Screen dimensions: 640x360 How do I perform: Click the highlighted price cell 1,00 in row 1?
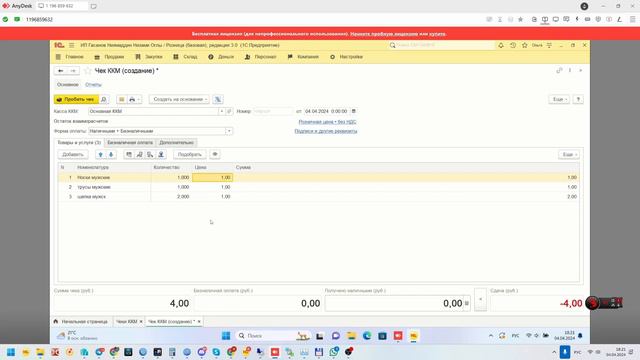tap(212, 178)
